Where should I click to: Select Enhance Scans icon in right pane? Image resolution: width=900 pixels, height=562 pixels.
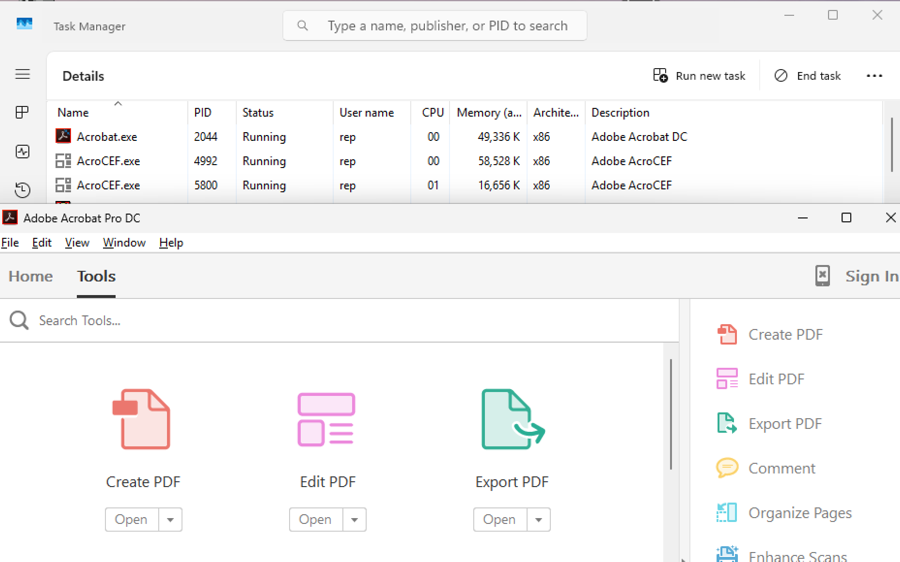click(727, 554)
